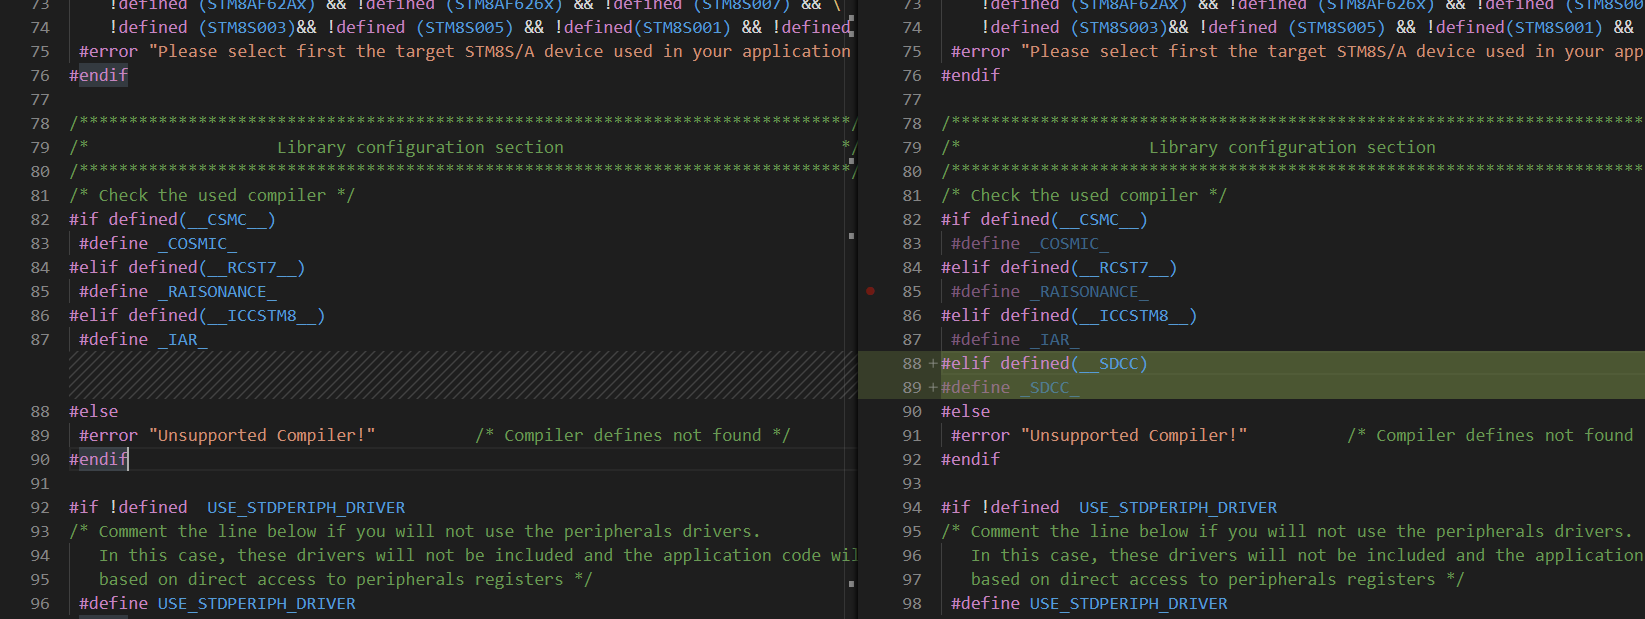Click '_IAR_' define on left line 87
1645x619 pixels.
click(182, 339)
